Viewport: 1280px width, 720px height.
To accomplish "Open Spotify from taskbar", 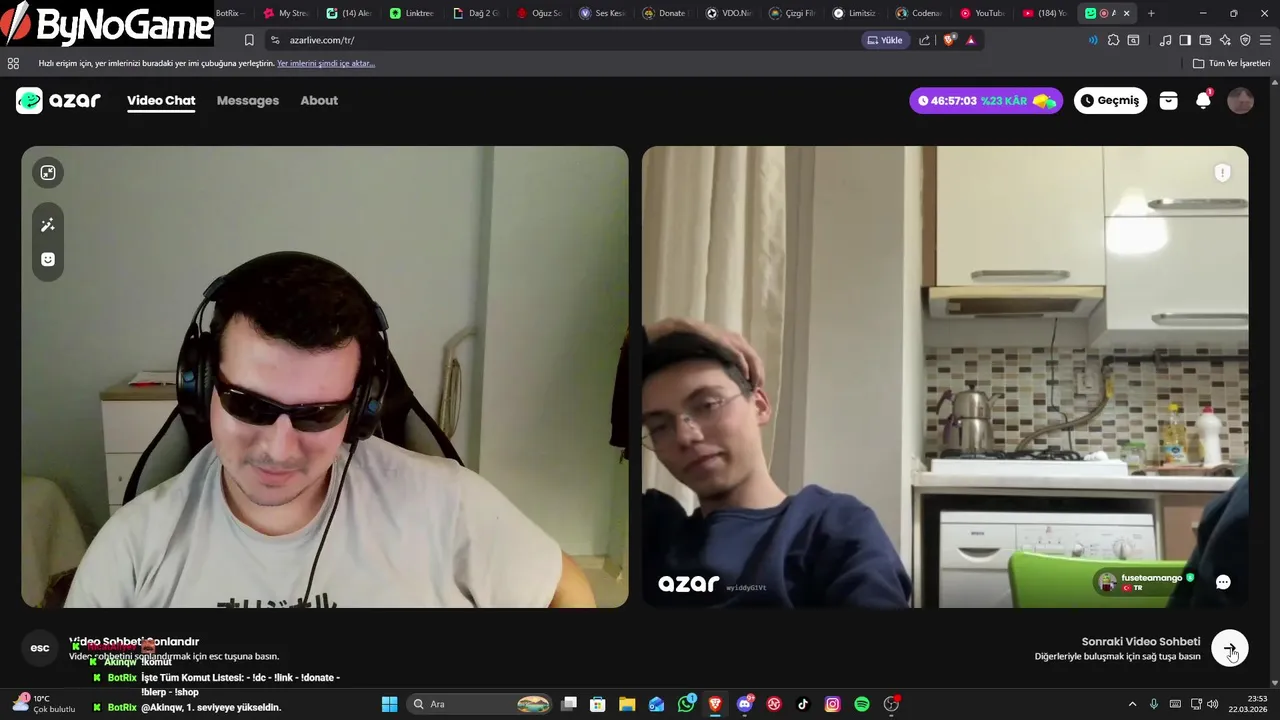I will point(862,704).
